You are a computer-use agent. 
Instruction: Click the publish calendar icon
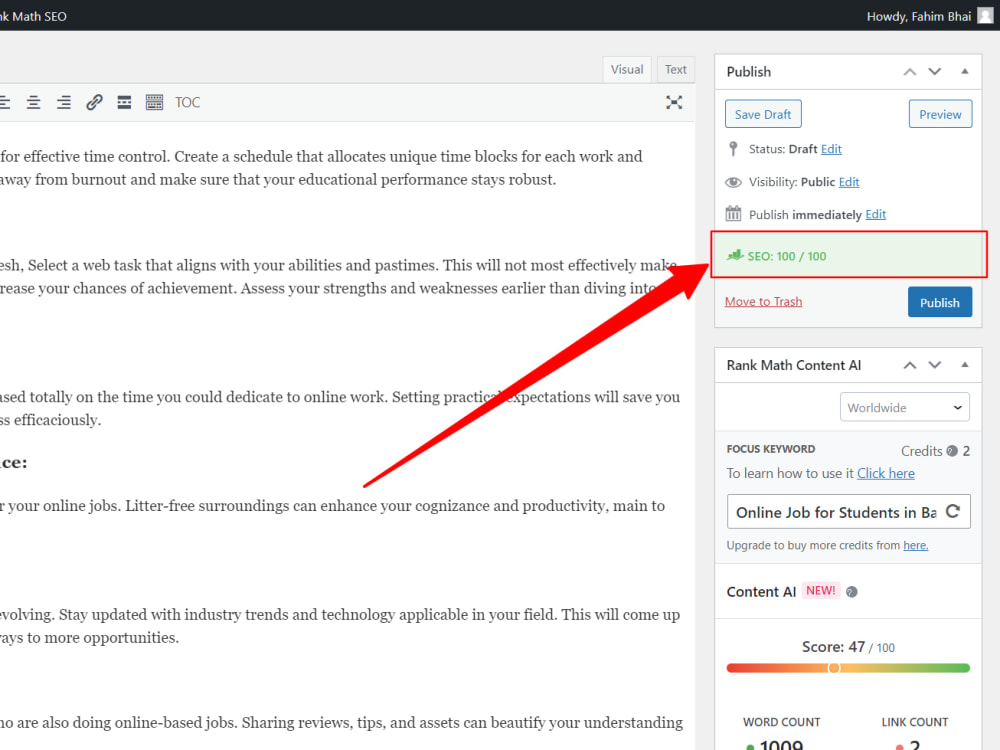click(733, 214)
